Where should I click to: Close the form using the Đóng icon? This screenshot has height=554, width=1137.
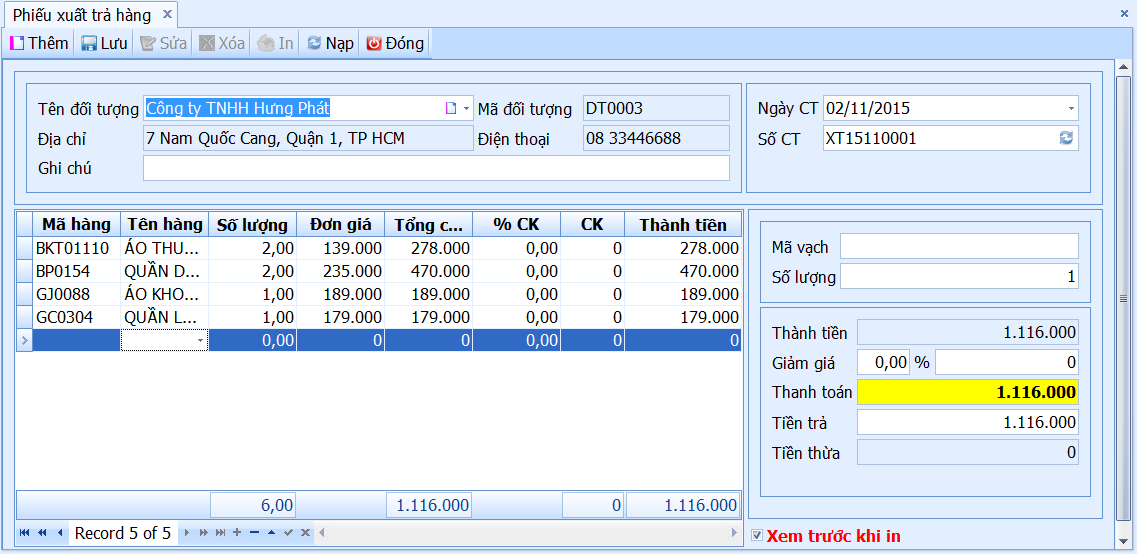pos(374,44)
